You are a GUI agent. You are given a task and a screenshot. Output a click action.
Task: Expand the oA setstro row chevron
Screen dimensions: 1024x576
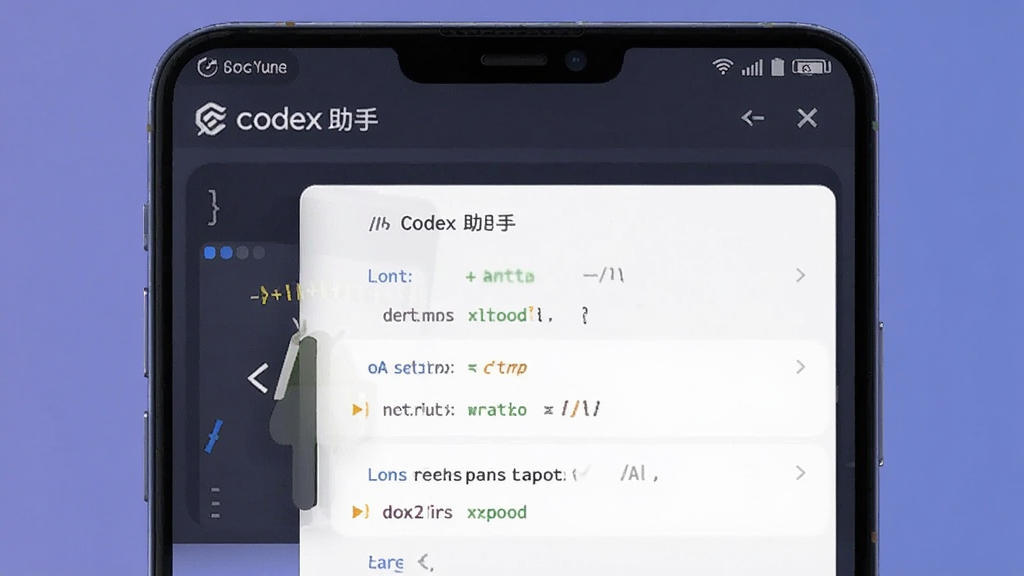pos(800,367)
